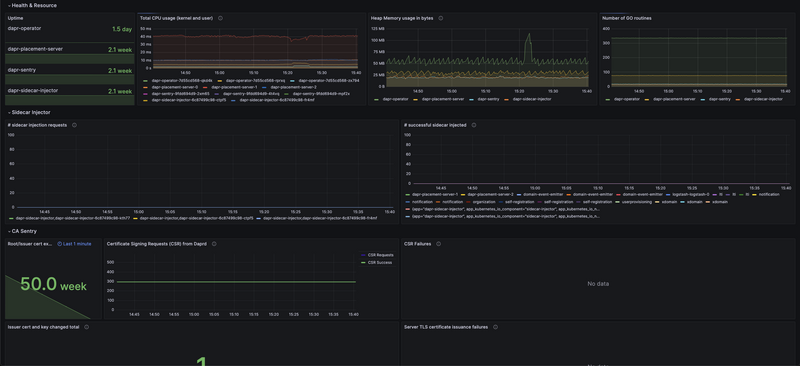Open info icon beside Certificate Signing Requests title
Screen dimensions: 800x366
pyautogui.click(x=214, y=243)
